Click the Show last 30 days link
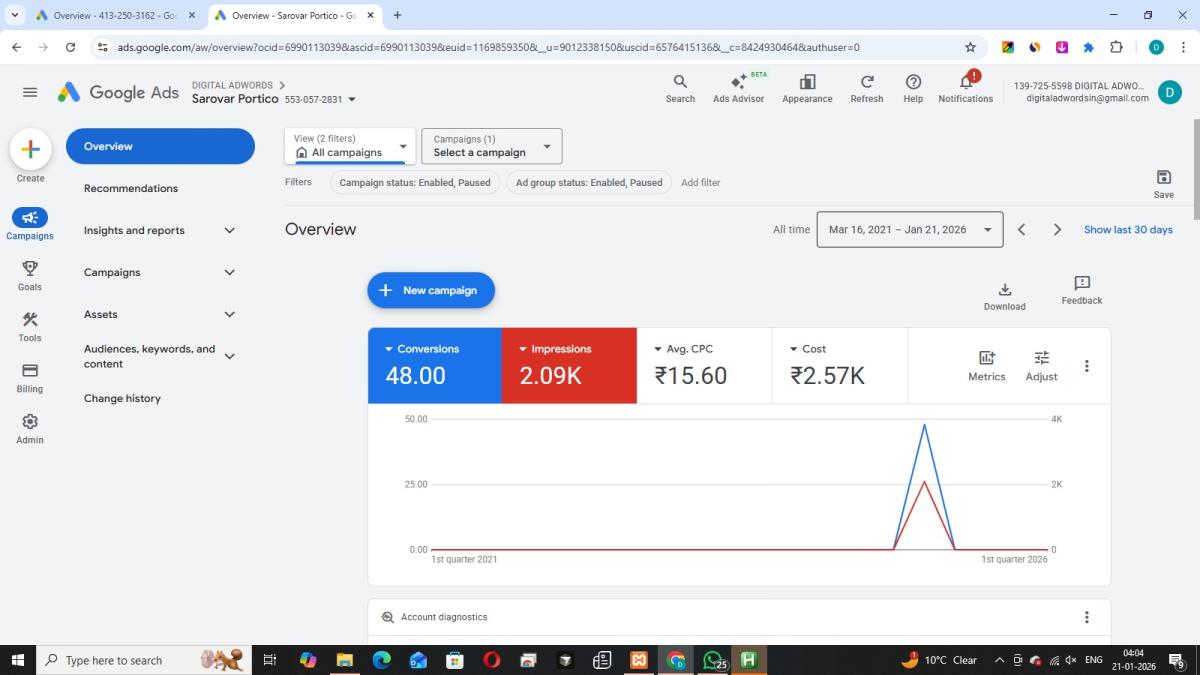1200x675 pixels. pyautogui.click(x=1128, y=229)
